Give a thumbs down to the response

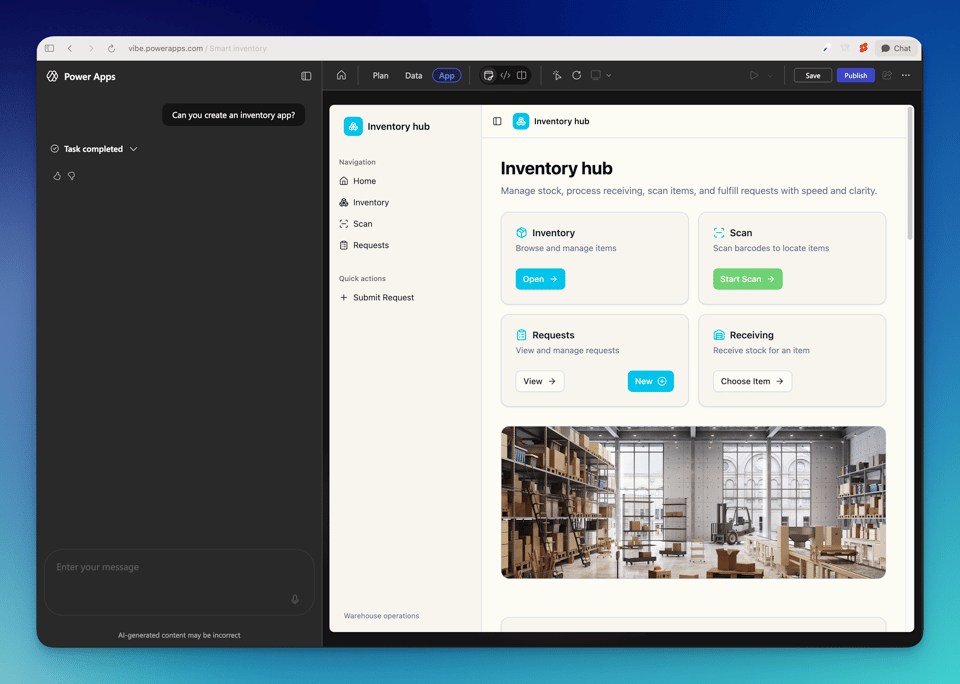click(72, 176)
